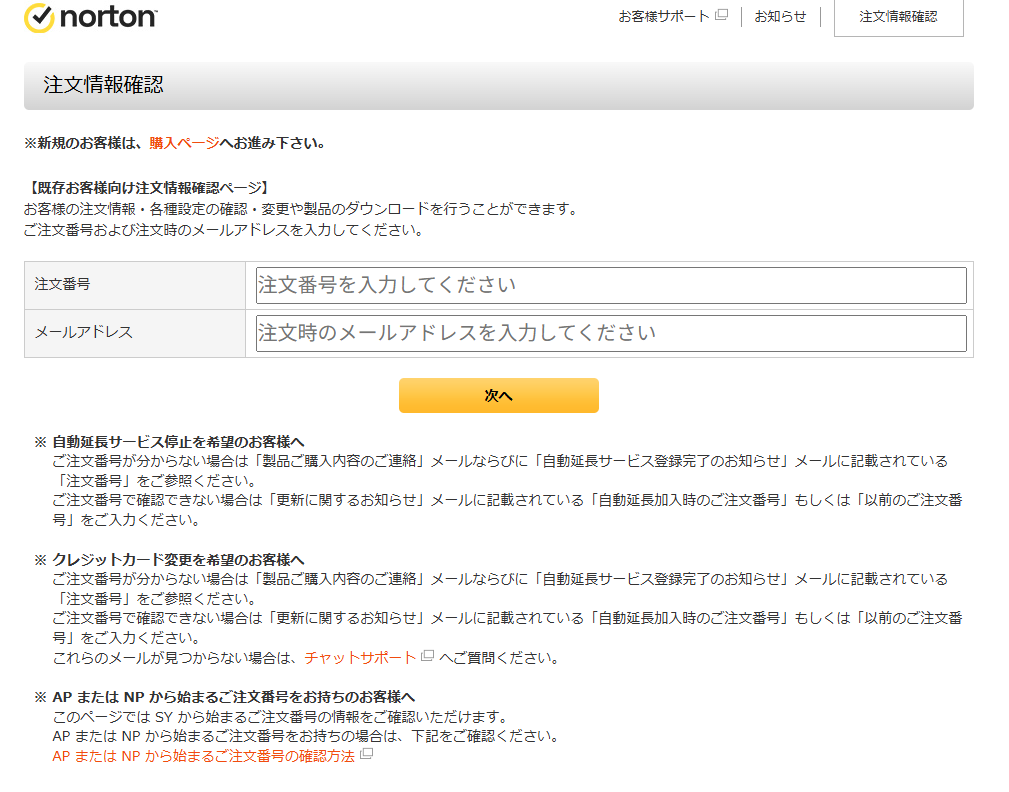Click 自動延長サービス停止を希望のお客様へ heading

coord(178,442)
